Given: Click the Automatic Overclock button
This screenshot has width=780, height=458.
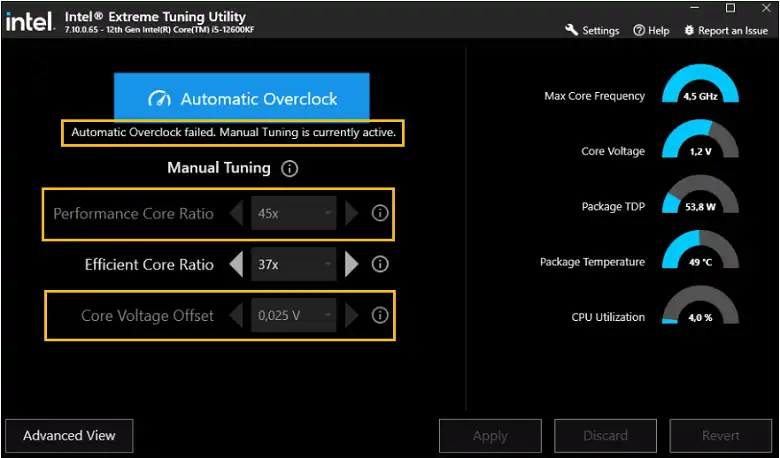Looking at the screenshot, I should click(241, 97).
